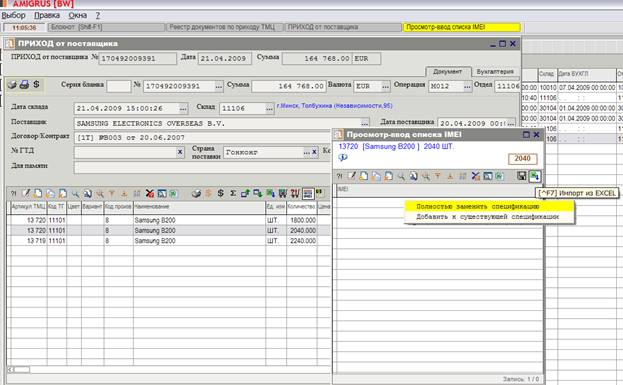
Task: Clear the Страна поставки field with X
Action: coord(314,152)
